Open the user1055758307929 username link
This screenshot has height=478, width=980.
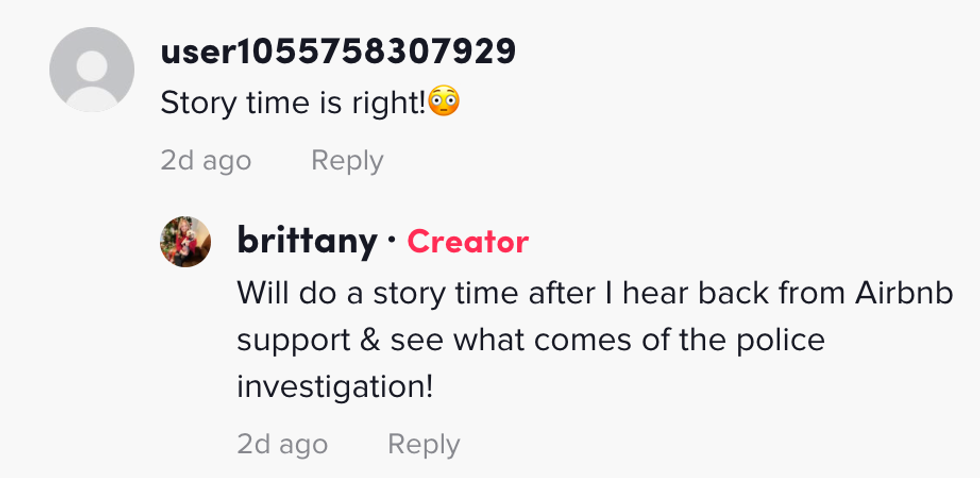click(x=338, y=51)
